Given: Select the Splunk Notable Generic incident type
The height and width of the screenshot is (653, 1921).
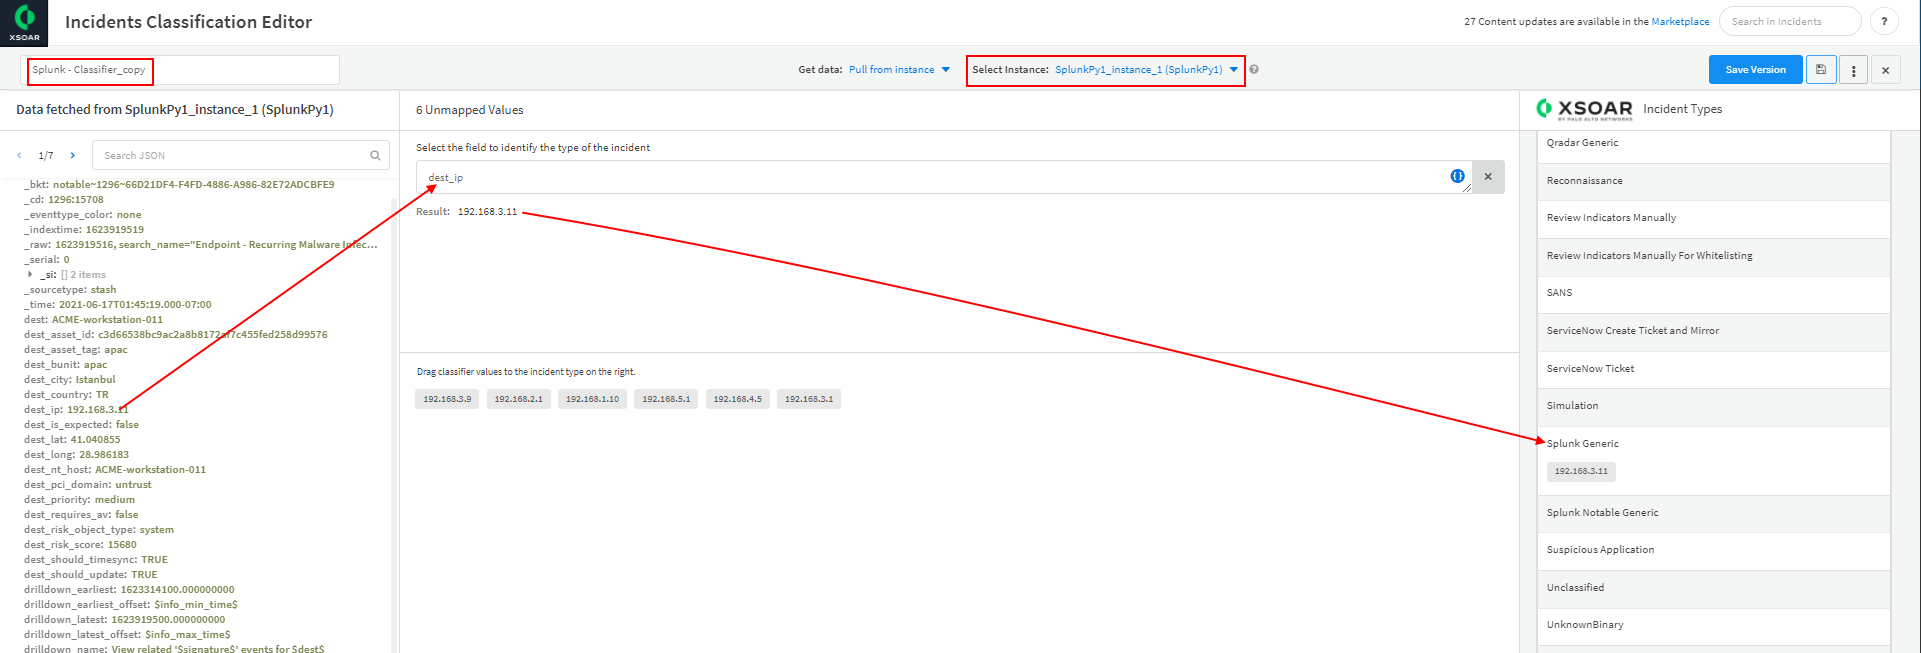Looking at the screenshot, I should click(1602, 513).
